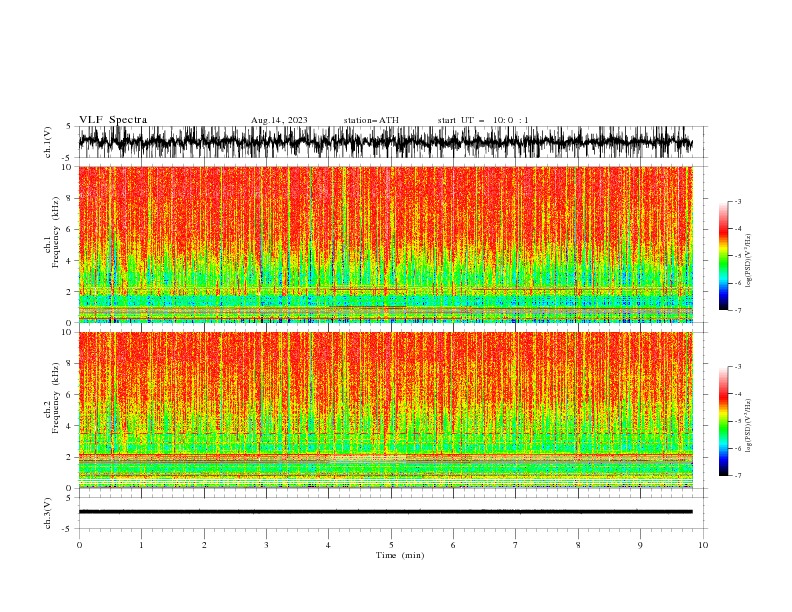The height and width of the screenshot is (612, 792).
Task: Click the time axis tick label '5'
Action: click(x=391, y=545)
